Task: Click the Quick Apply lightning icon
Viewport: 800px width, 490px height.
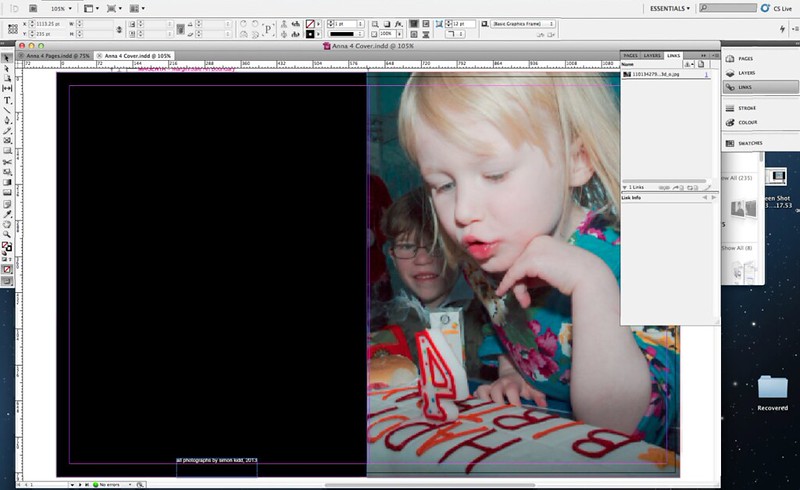Action: [x=782, y=29]
